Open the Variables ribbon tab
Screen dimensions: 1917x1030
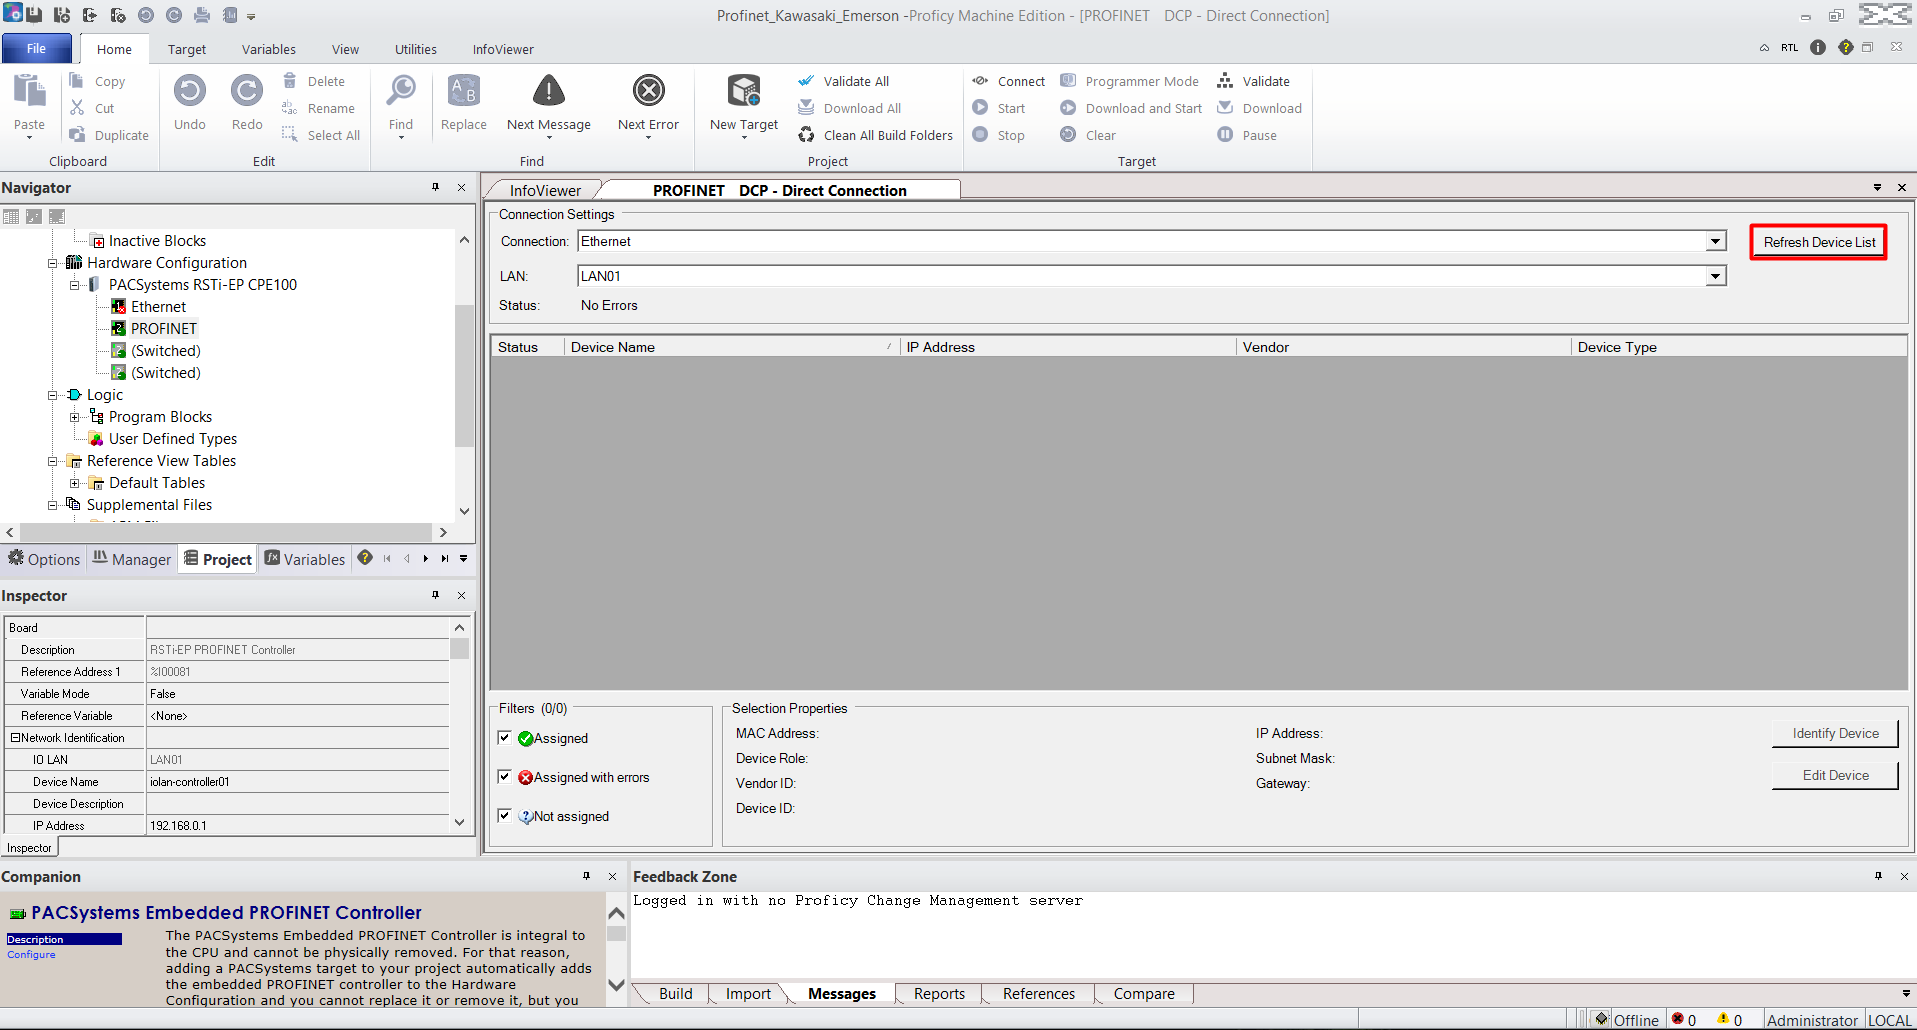269,49
